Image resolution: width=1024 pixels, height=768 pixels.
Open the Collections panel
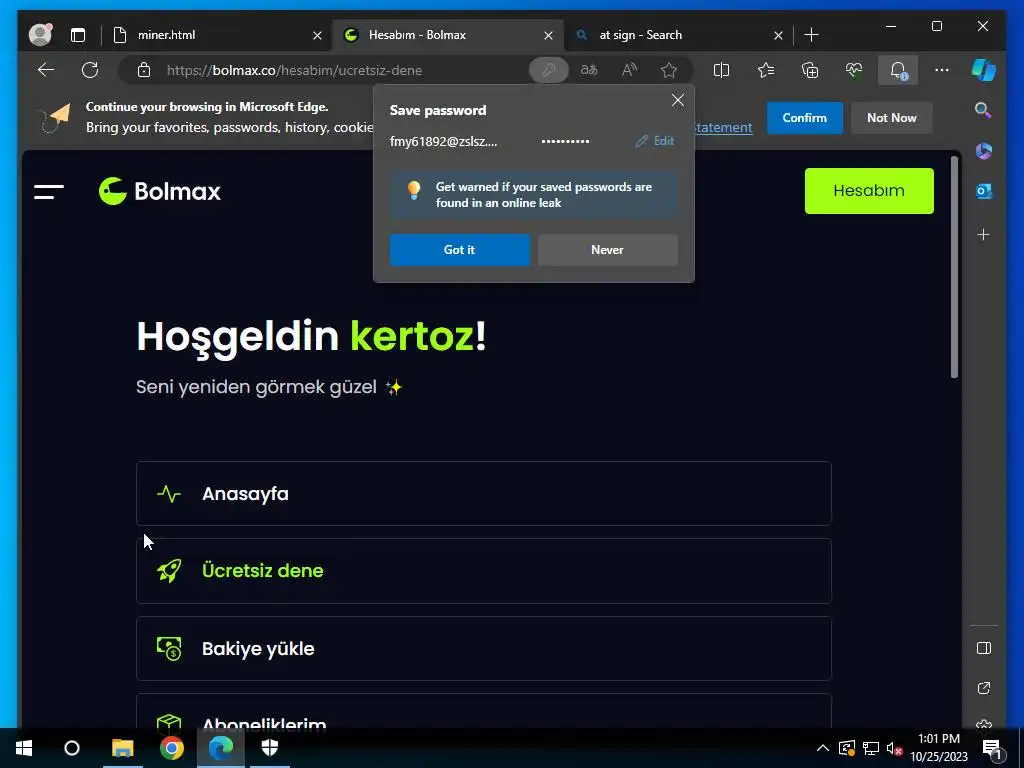(810, 70)
